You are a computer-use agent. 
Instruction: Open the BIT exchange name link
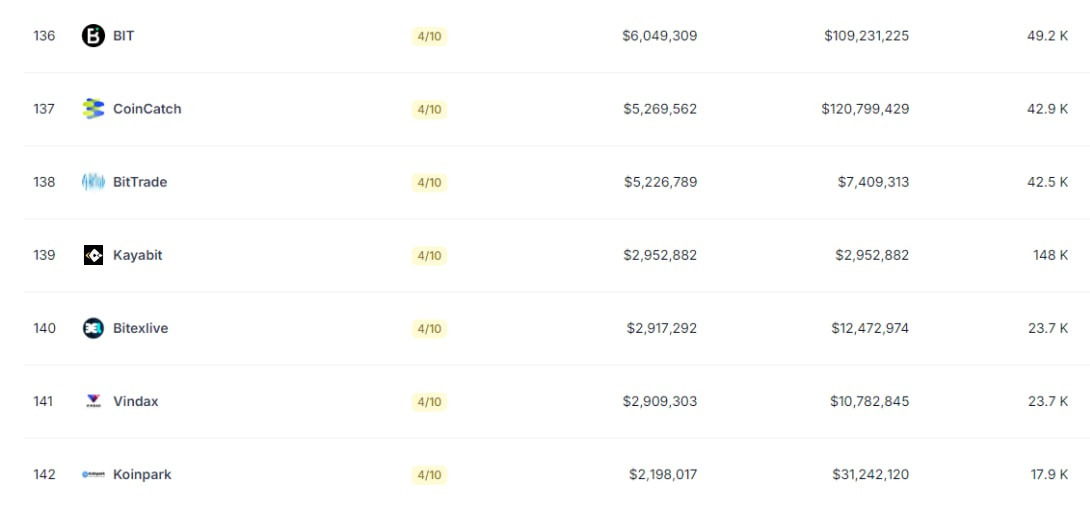click(x=124, y=35)
